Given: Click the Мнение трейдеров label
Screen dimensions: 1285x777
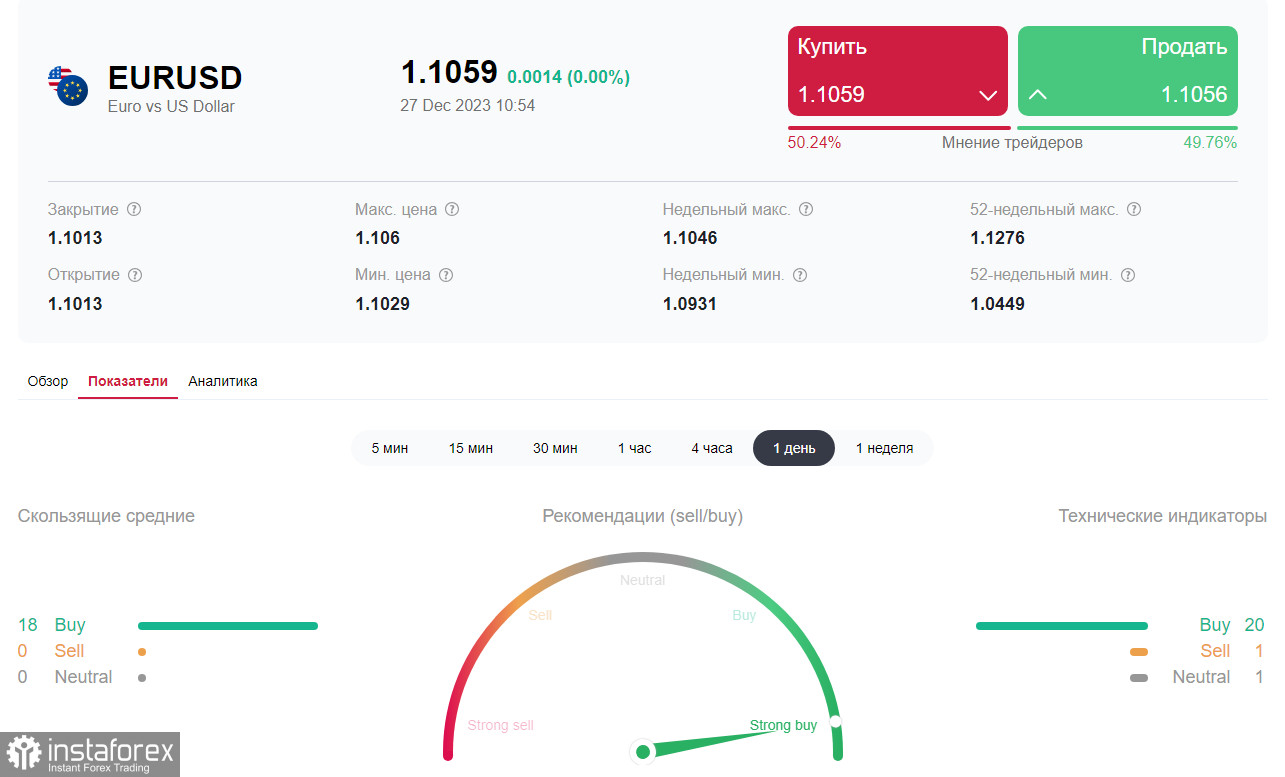Looking at the screenshot, I should (x=1012, y=143).
